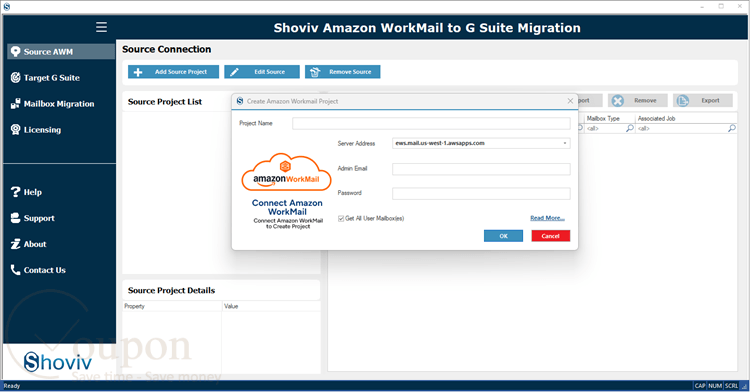This screenshot has height=392, width=750.
Task: Click the Mailbox Migration icon
Action: (x=15, y=104)
